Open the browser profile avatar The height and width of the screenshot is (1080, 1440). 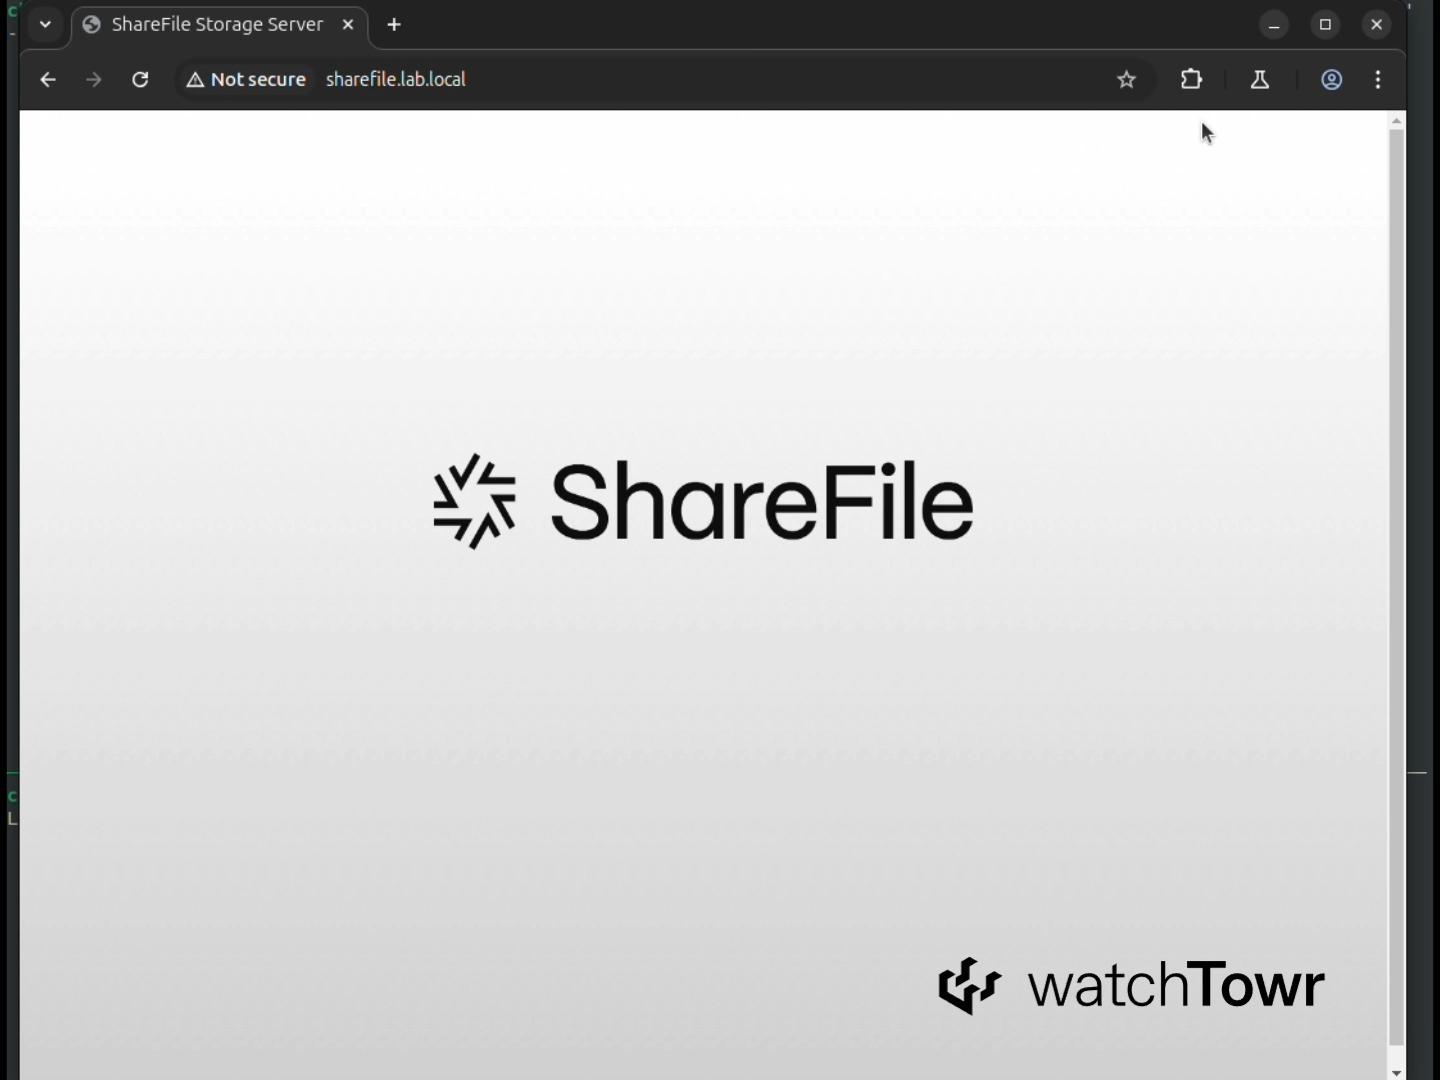coord(1332,80)
